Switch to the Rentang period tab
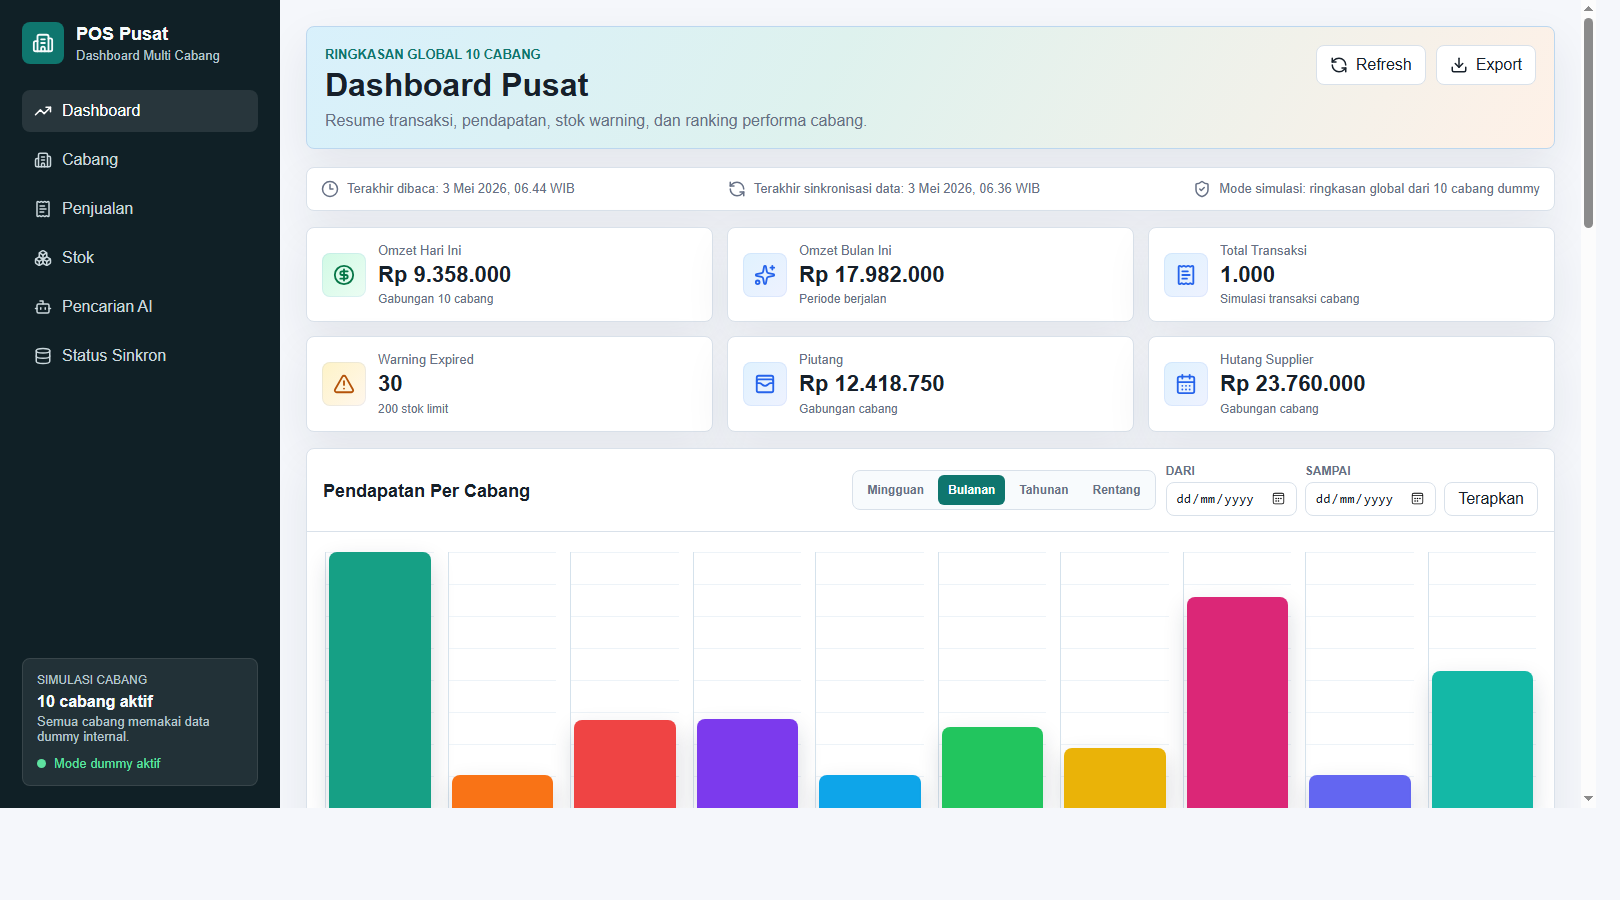This screenshot has width=1620, height=900. 1116,490
